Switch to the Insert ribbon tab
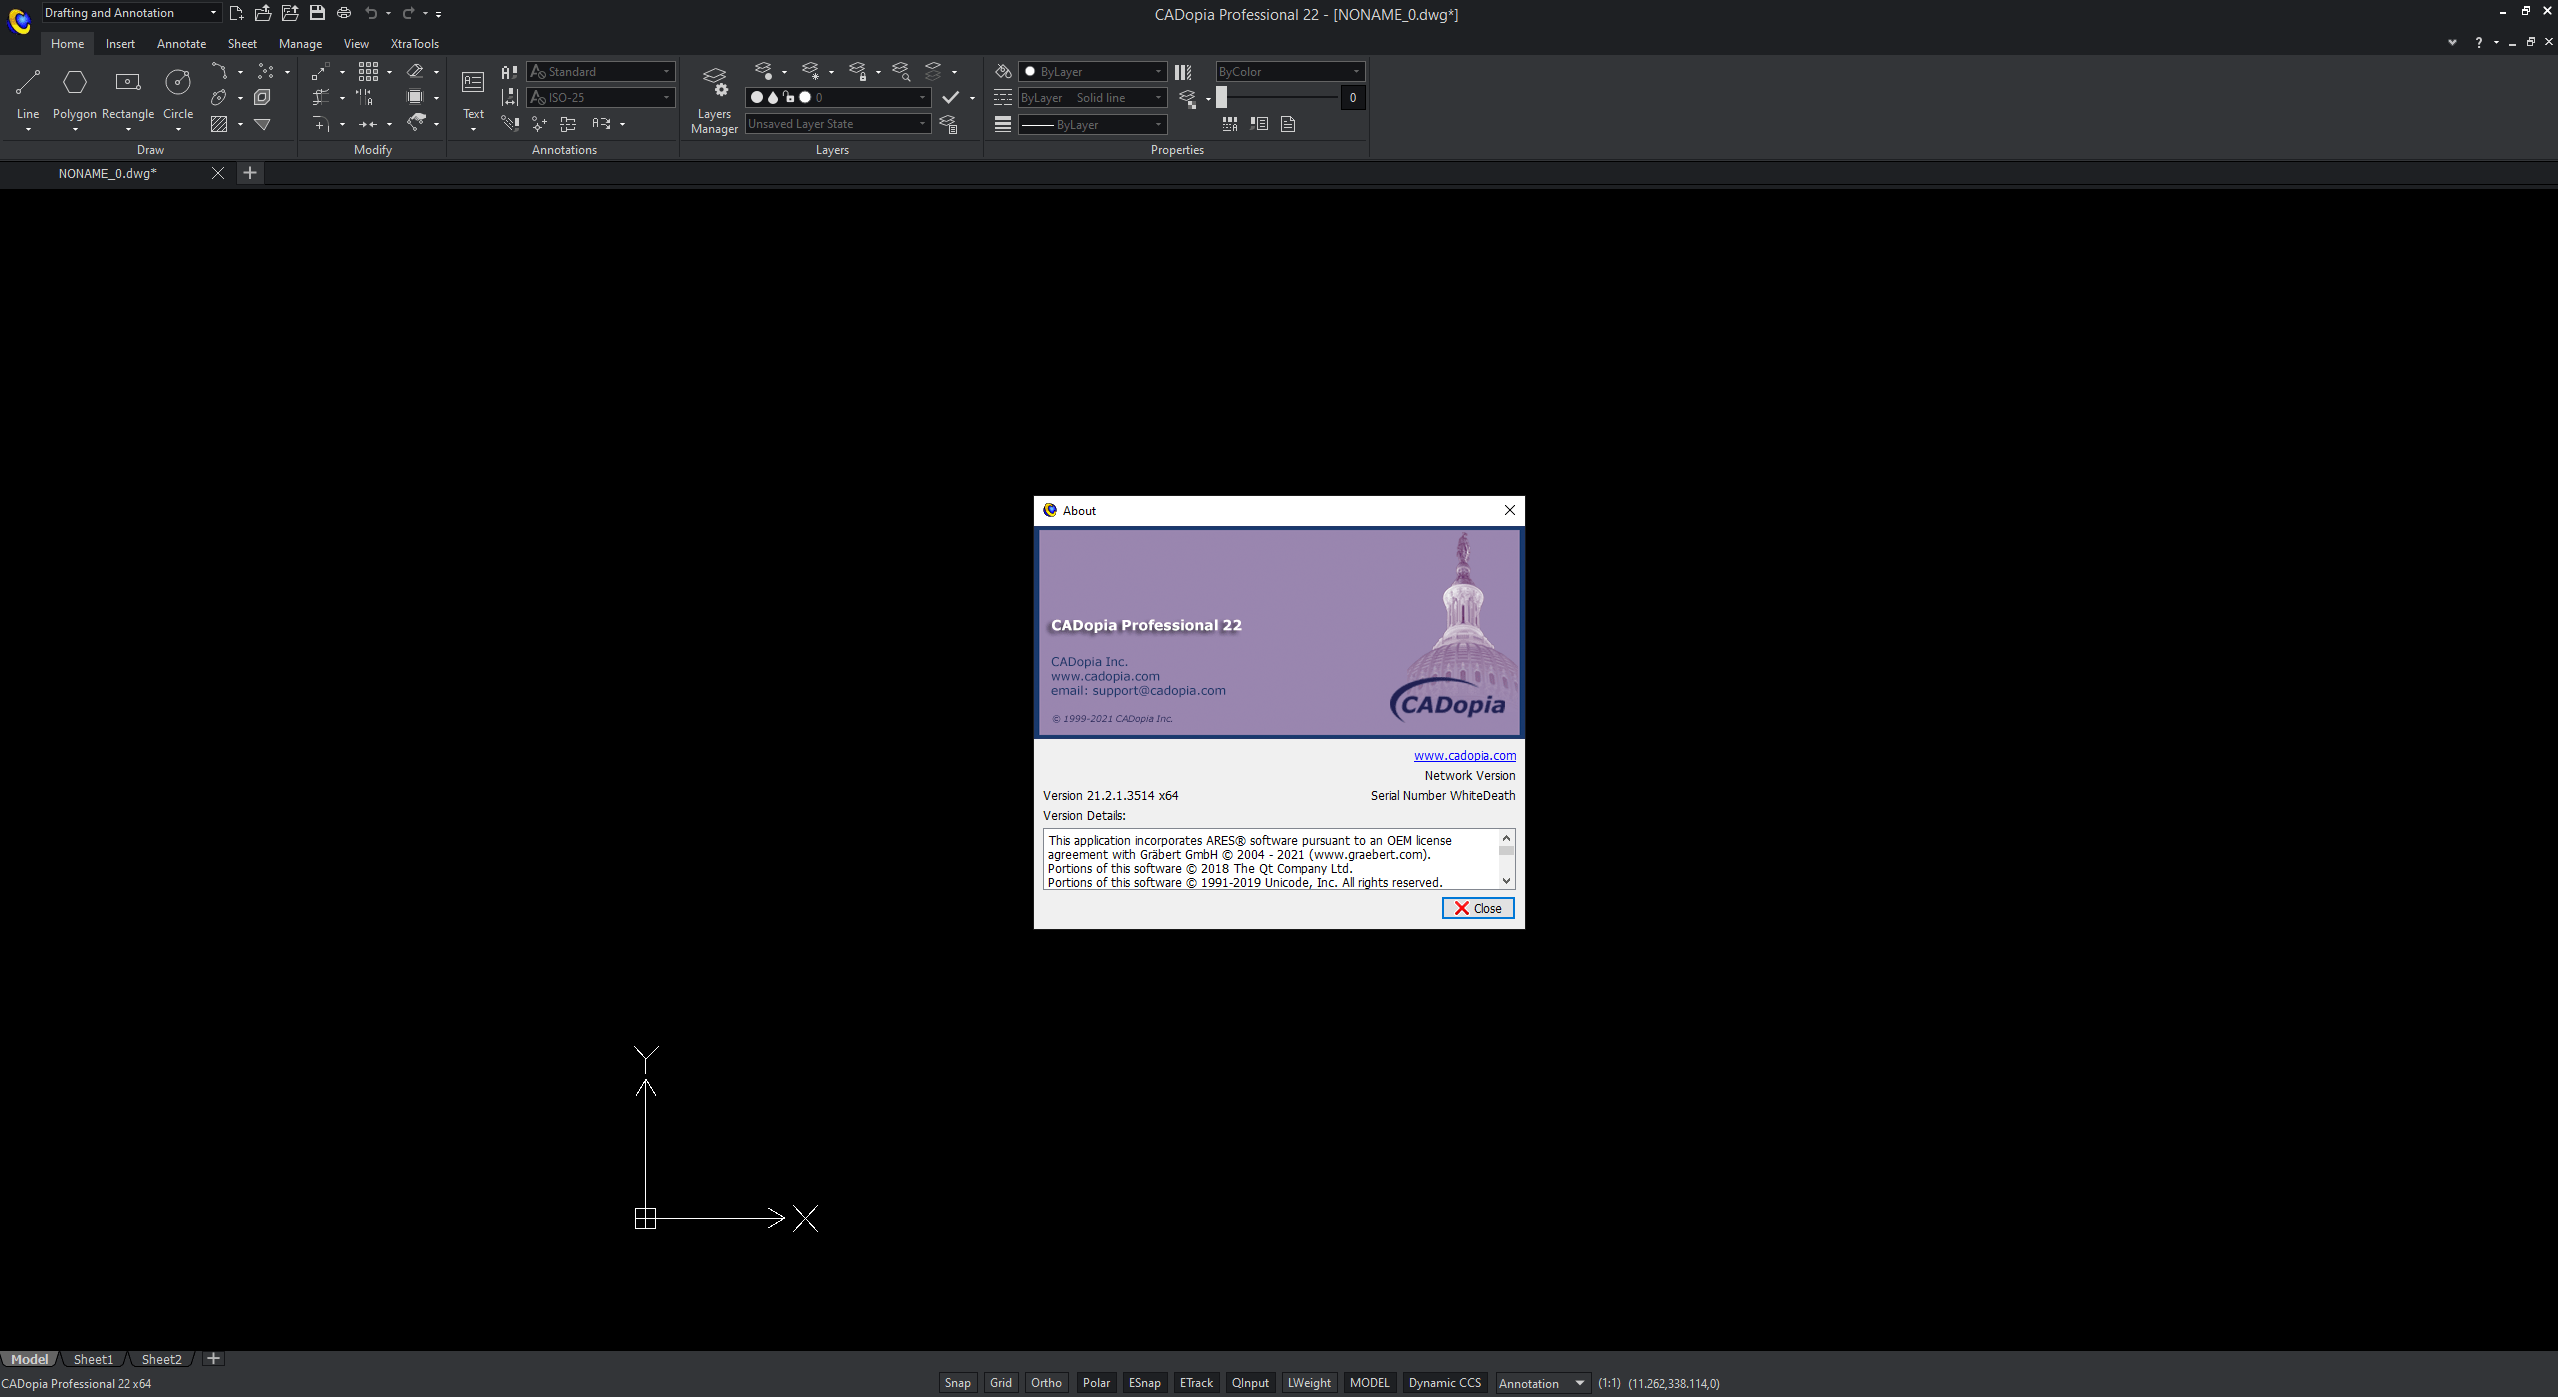Image resolution: width=2558 pixels, height=1397 pixels. [x=120, y=43]
